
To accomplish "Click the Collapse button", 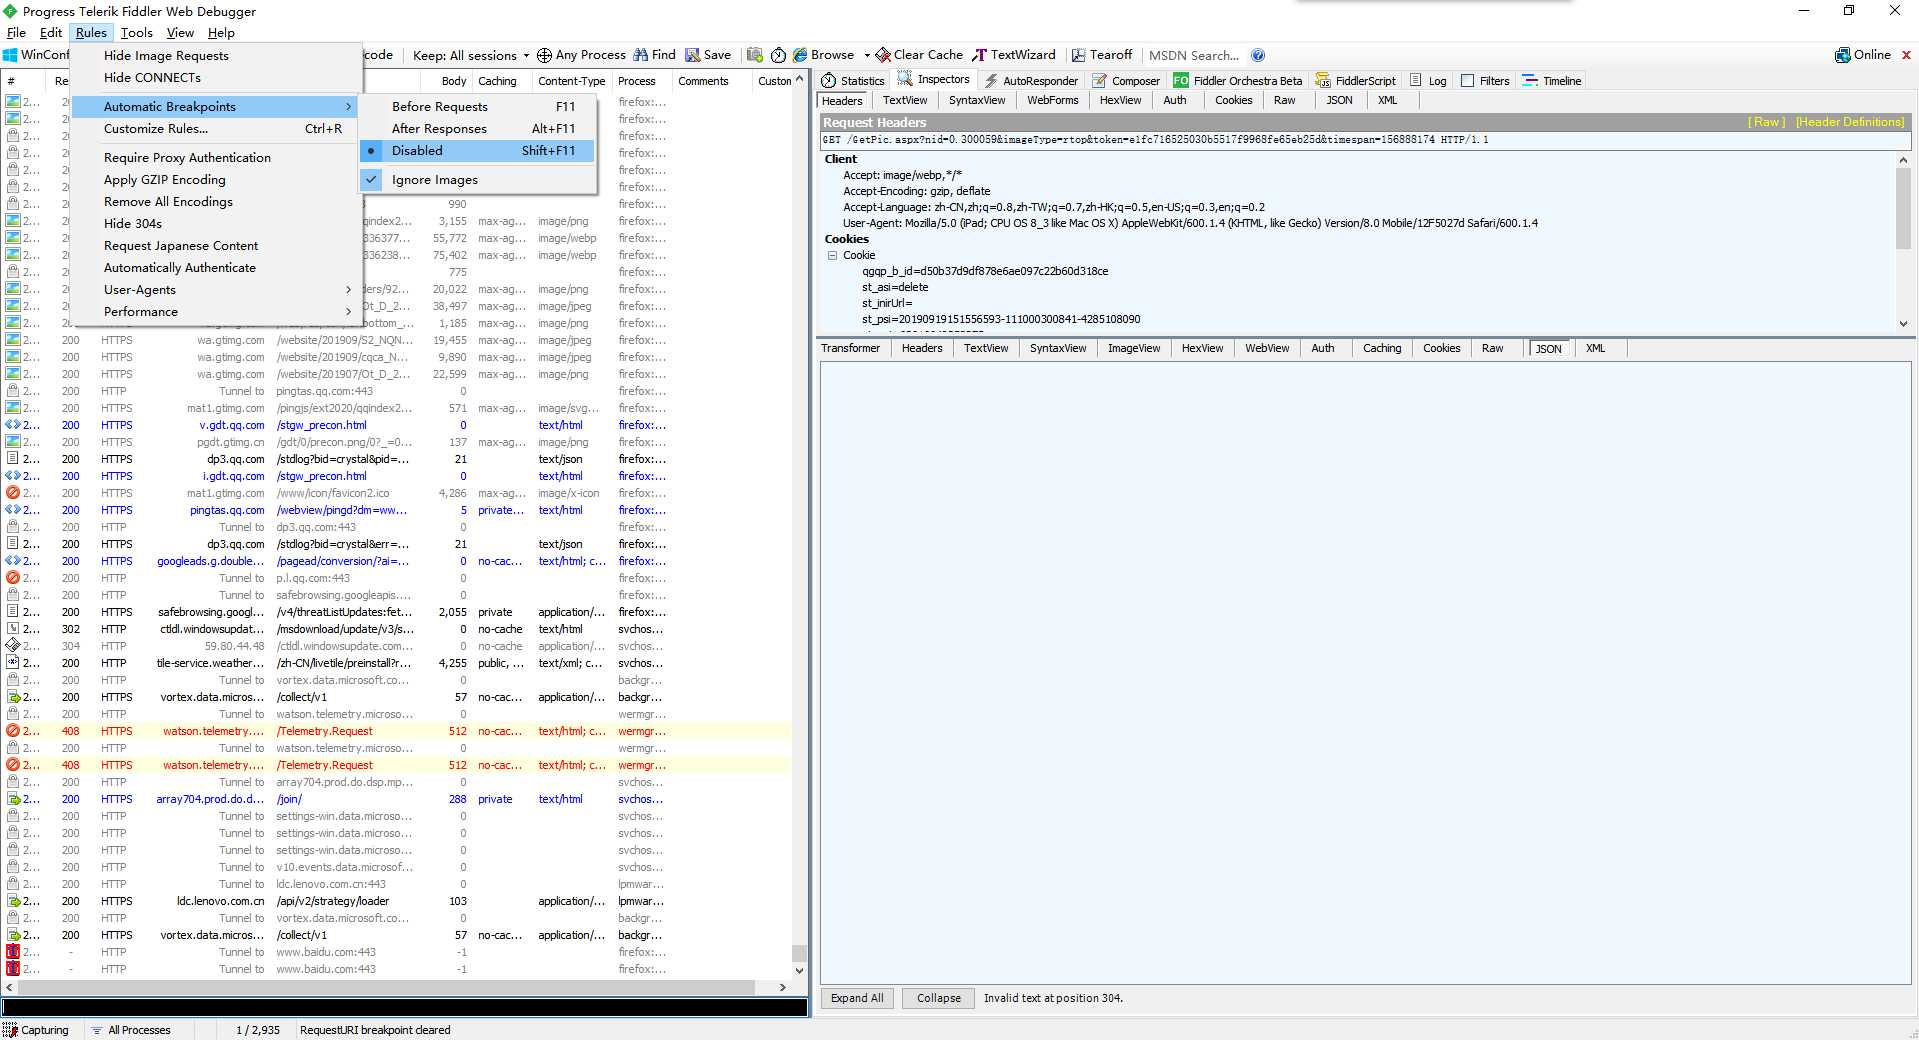I will [x=939, y=998].
